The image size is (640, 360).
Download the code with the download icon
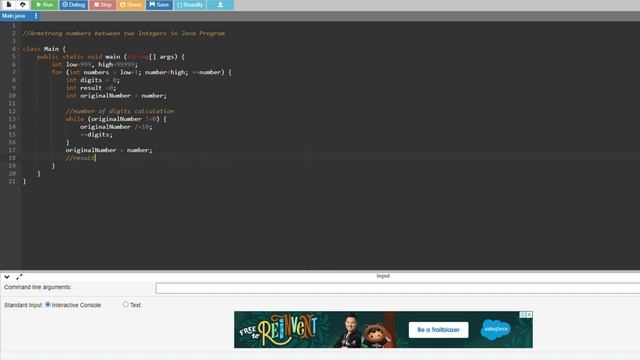pos(220,4)
